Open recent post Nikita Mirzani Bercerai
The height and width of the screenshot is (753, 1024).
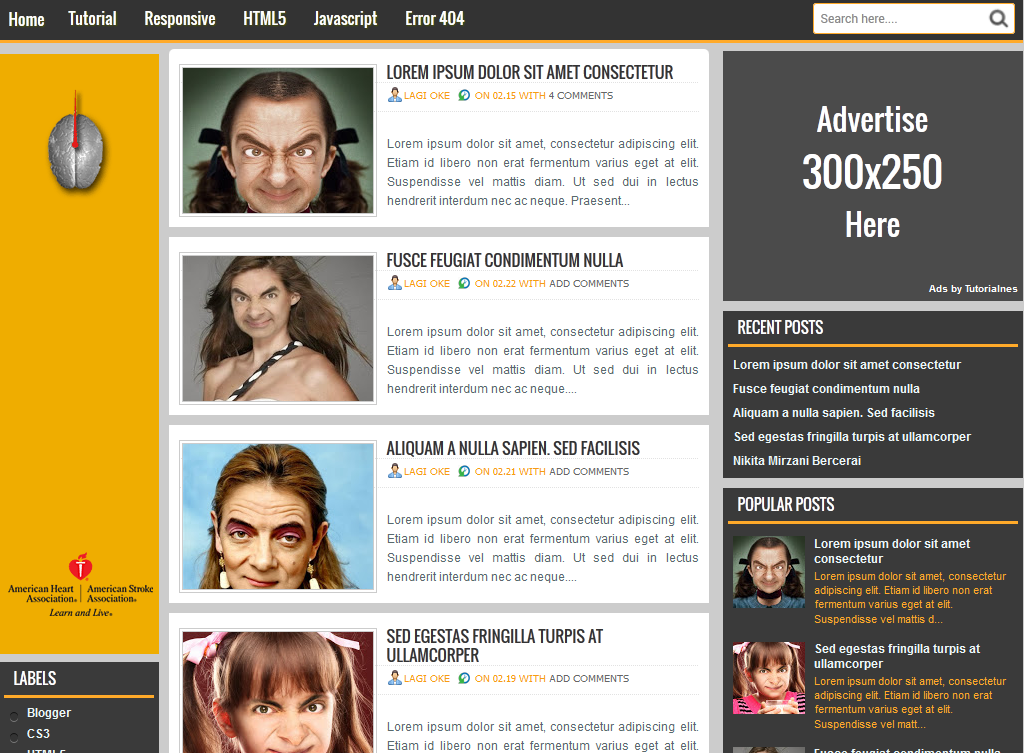(x=797, y=461)
